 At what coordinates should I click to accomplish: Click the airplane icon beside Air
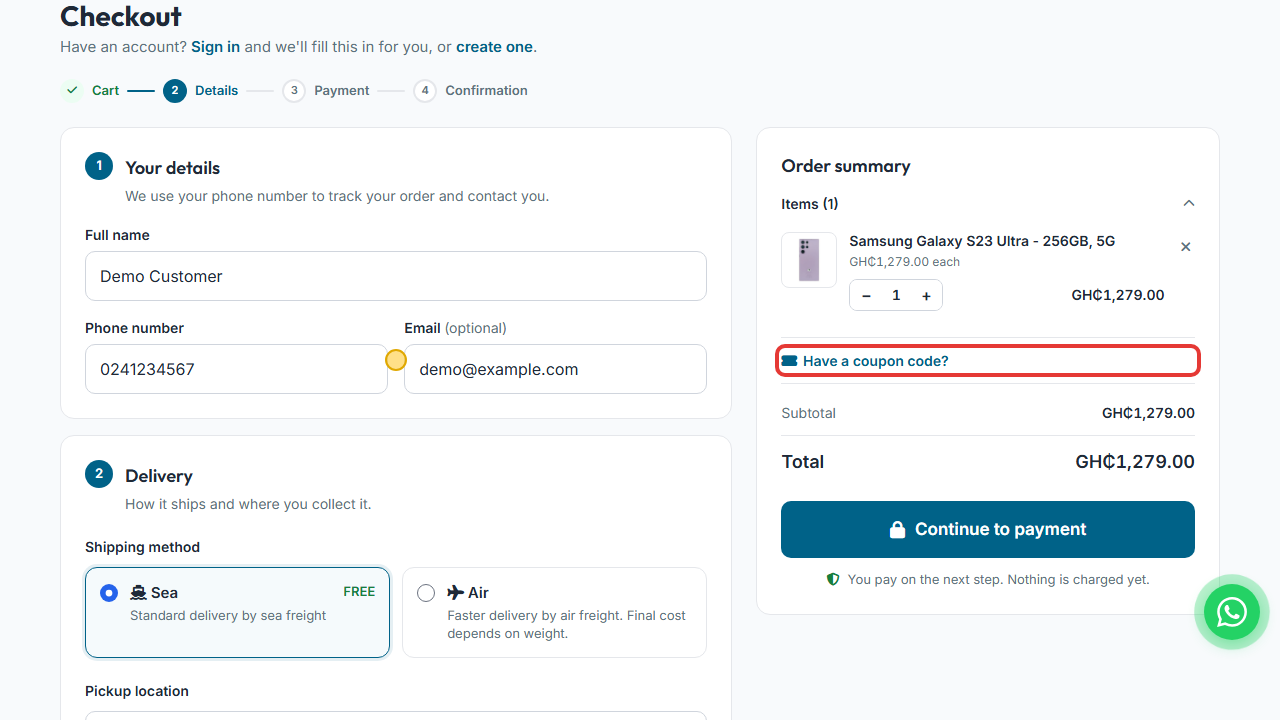(456, 593)
